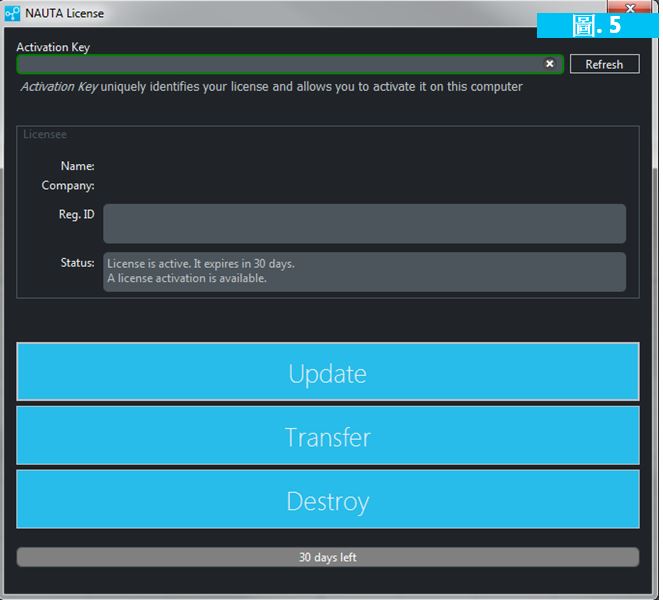Click the 'Reg. ID' label
The height and width of the screenshot is (600, 663).
point(76,214)
